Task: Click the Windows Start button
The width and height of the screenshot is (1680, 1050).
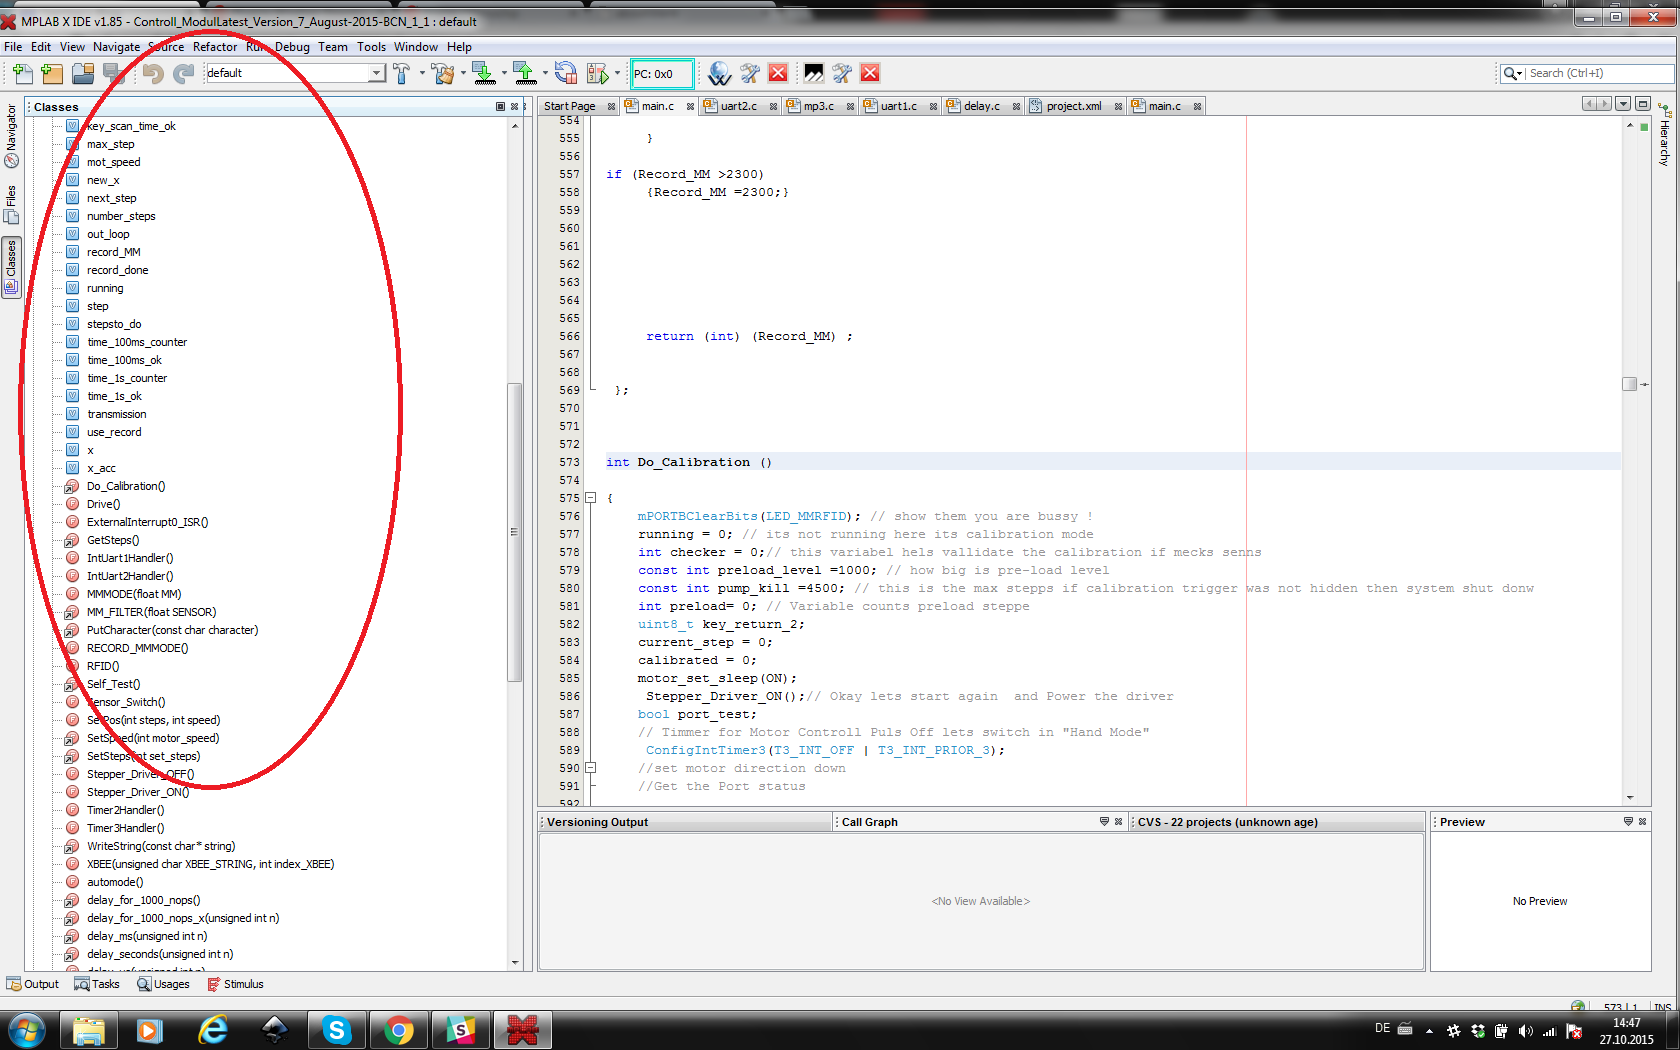Action: pyautogui.click(x=26, y=1030)
